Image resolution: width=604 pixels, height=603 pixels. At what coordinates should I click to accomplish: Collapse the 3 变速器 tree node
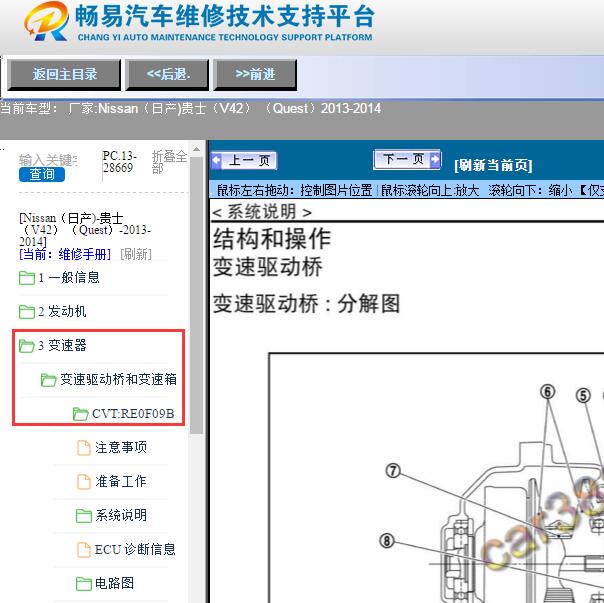pos(62,346)
